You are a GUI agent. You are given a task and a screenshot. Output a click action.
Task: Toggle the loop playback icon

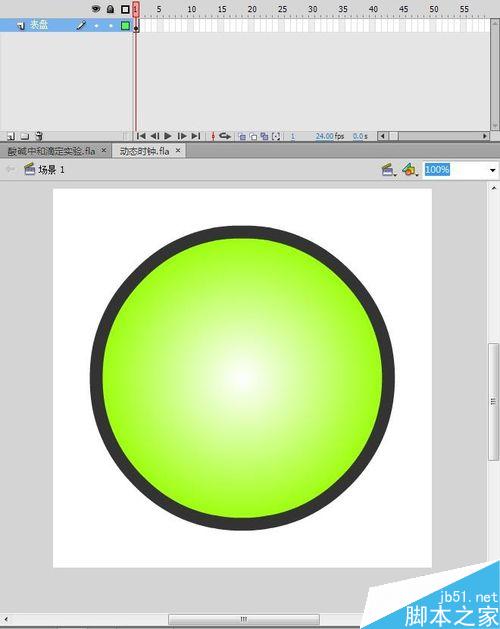tap(225, 136)
